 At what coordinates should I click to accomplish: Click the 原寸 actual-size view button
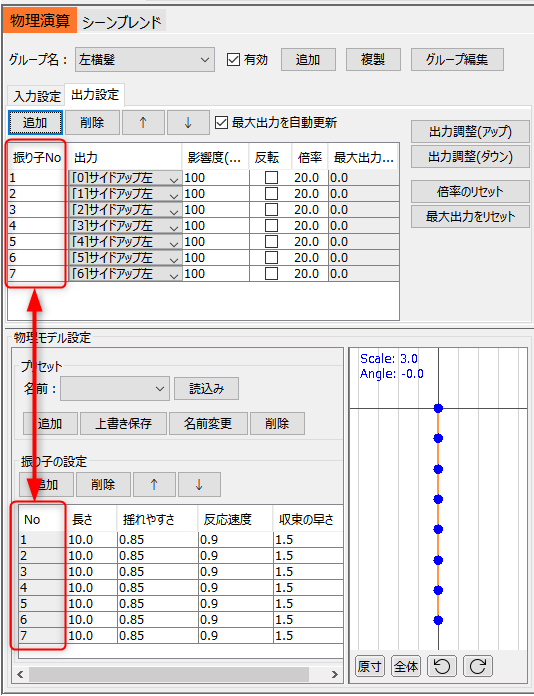click(369, 666)
